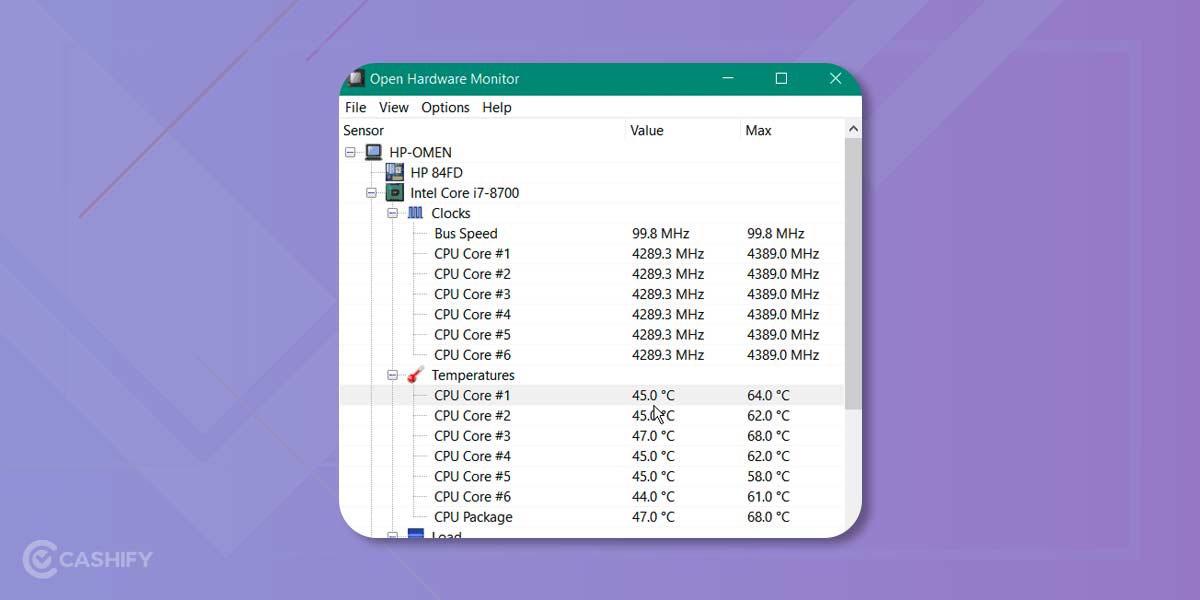Viewport: 1200px width, 600px height.
Task: Collapse the Clocks section
Action: tap(393, 212)
